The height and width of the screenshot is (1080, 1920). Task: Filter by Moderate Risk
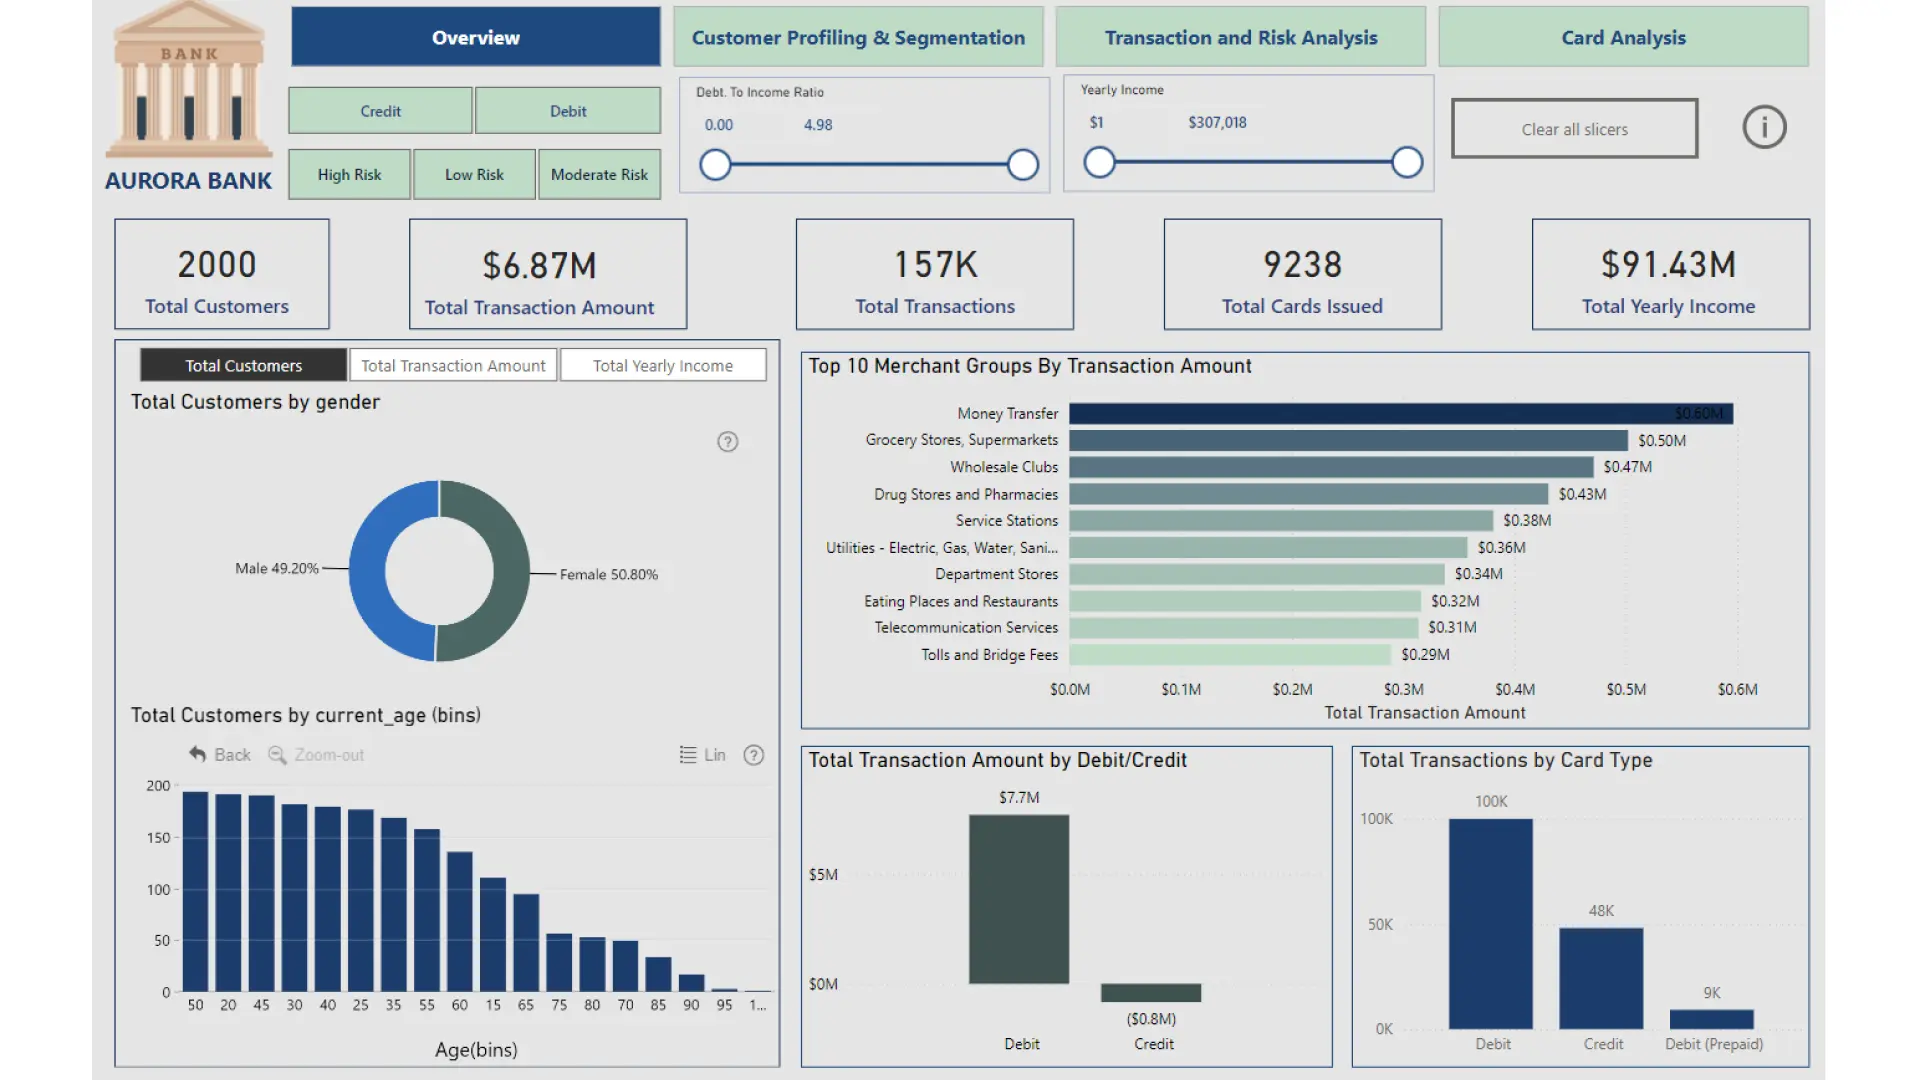tap(599, 174)
